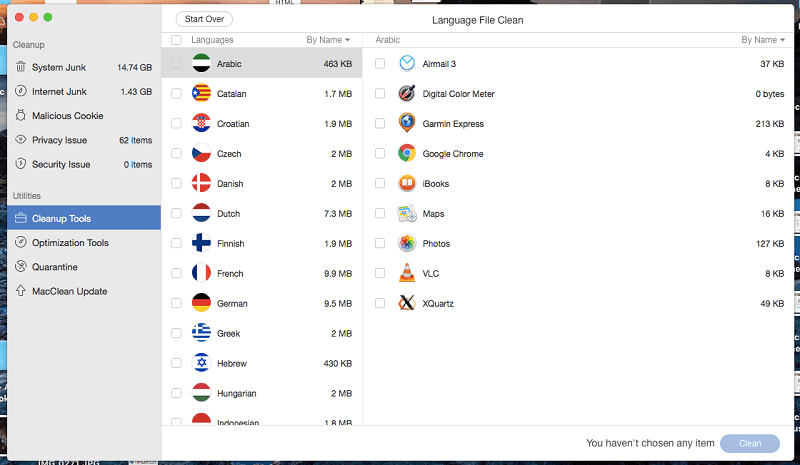Open the Privacy Issue section
The height and width of the screenshot is (465, 800).
tap(84, 140)
